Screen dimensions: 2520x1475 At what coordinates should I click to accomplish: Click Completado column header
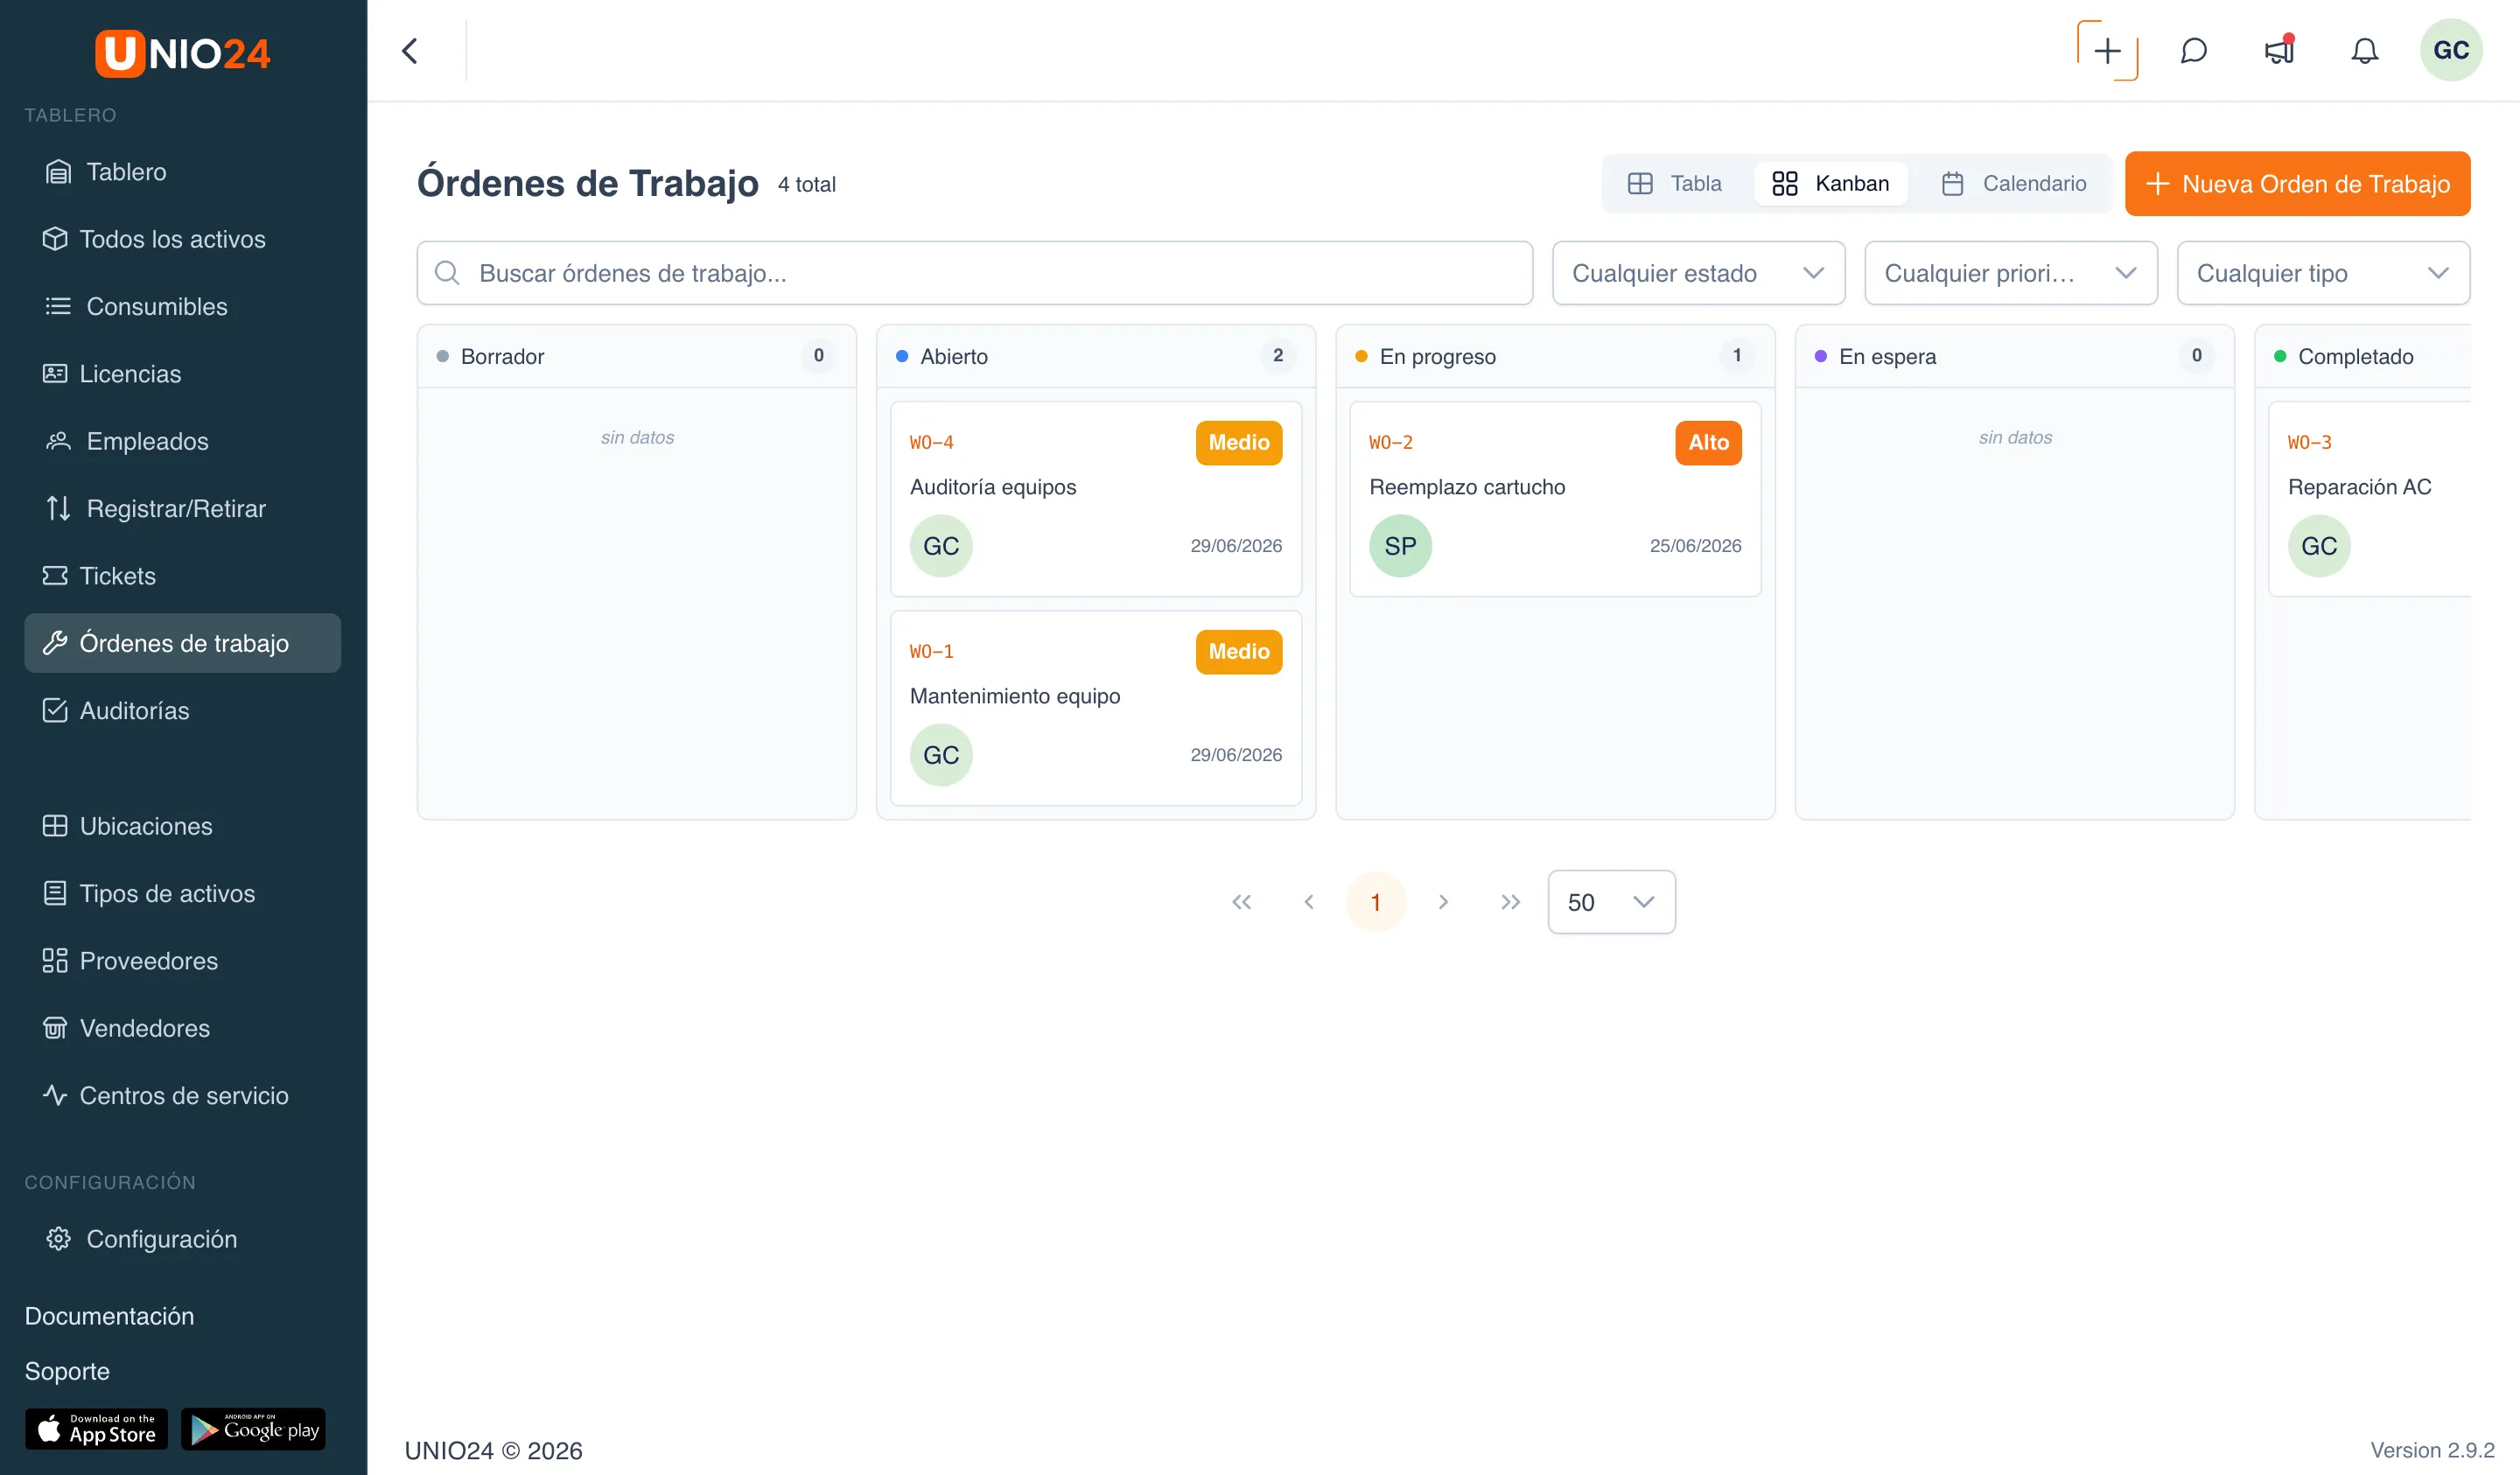coord(2363,356)
